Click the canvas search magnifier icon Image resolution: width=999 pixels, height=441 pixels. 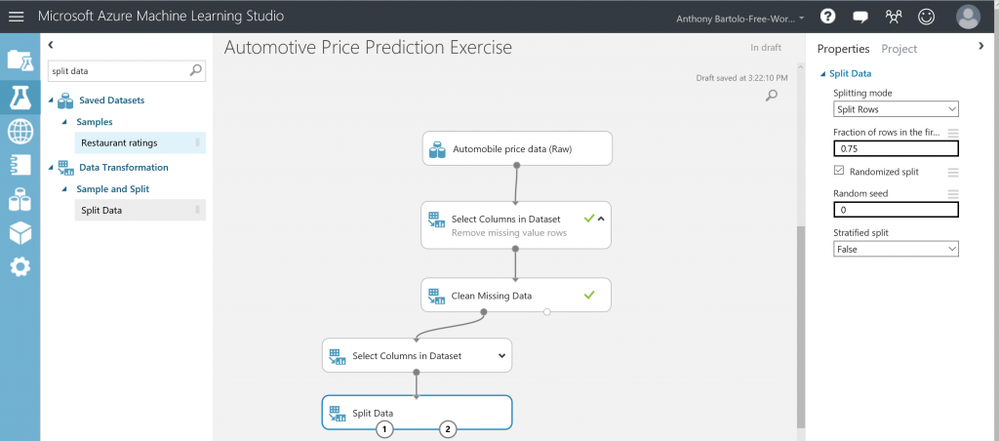[771, 95]
